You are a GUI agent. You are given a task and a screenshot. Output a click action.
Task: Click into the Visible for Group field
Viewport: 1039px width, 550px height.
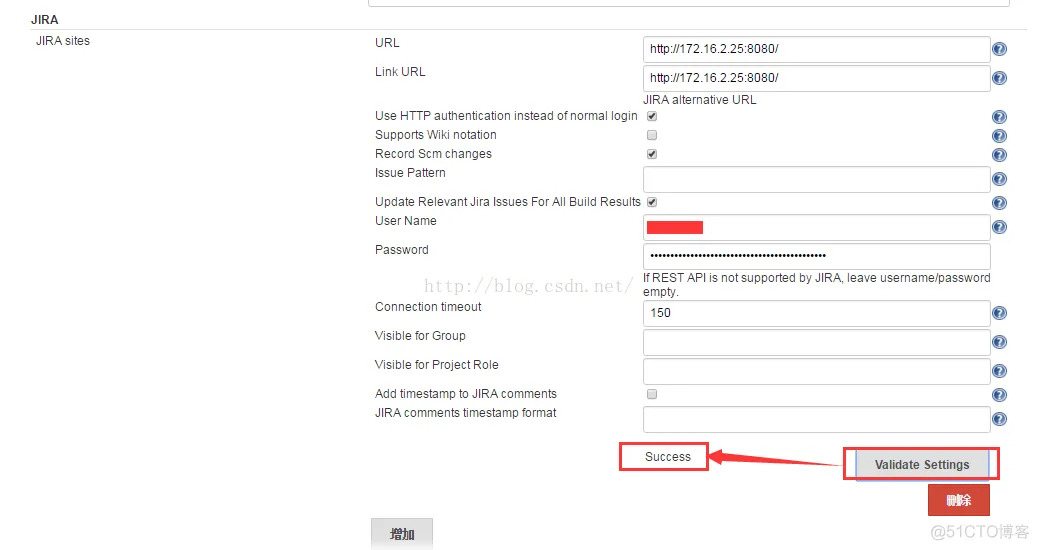(x=816, y=343)
